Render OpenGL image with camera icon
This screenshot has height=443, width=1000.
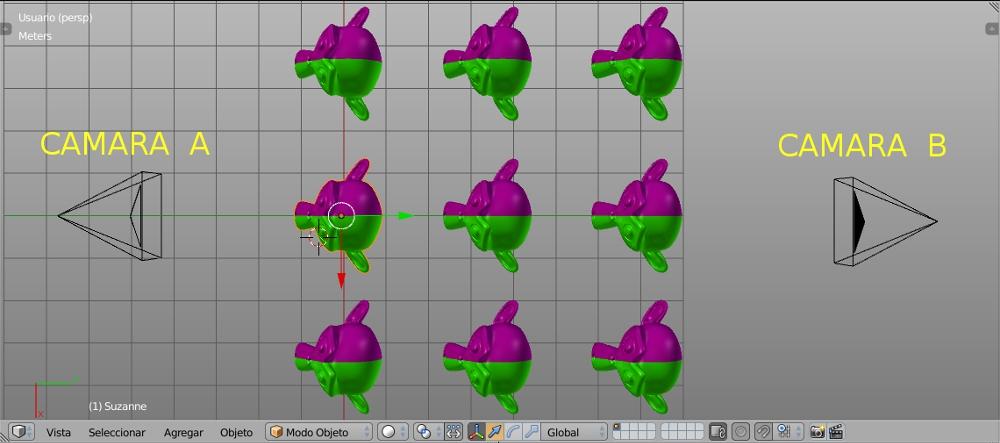point(818,432)
